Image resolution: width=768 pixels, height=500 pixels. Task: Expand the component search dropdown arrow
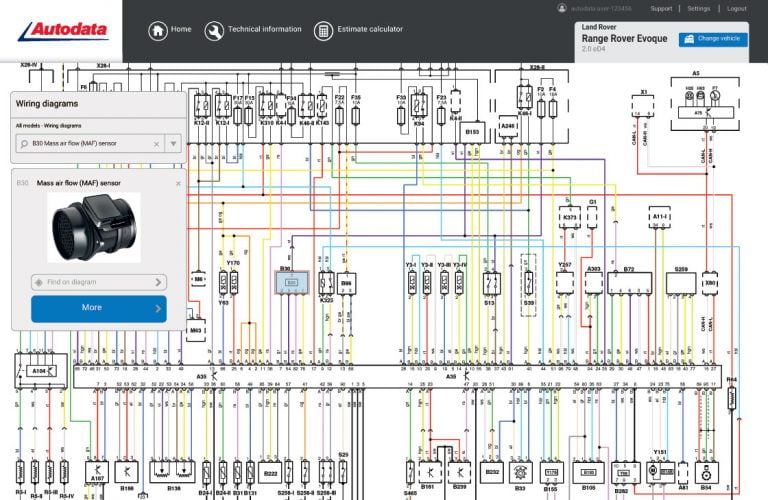(174, 144)
